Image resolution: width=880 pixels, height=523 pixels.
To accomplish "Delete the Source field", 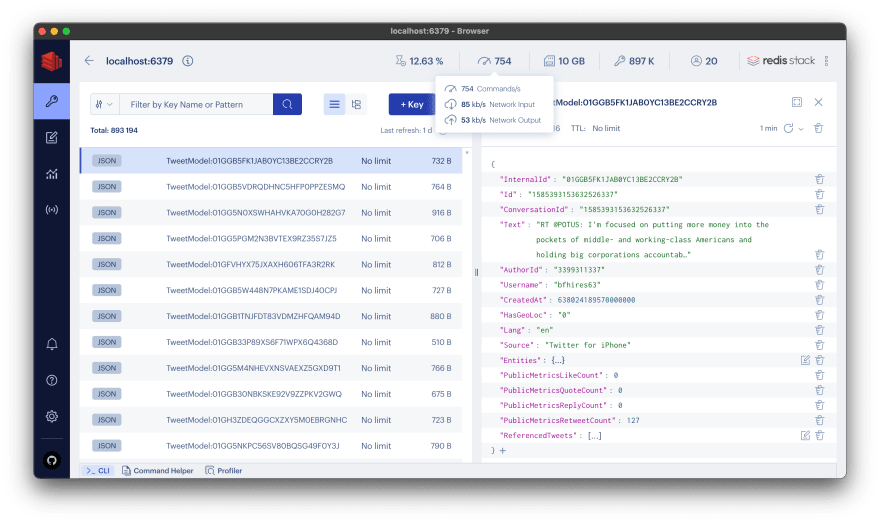I will click(819, 345).
